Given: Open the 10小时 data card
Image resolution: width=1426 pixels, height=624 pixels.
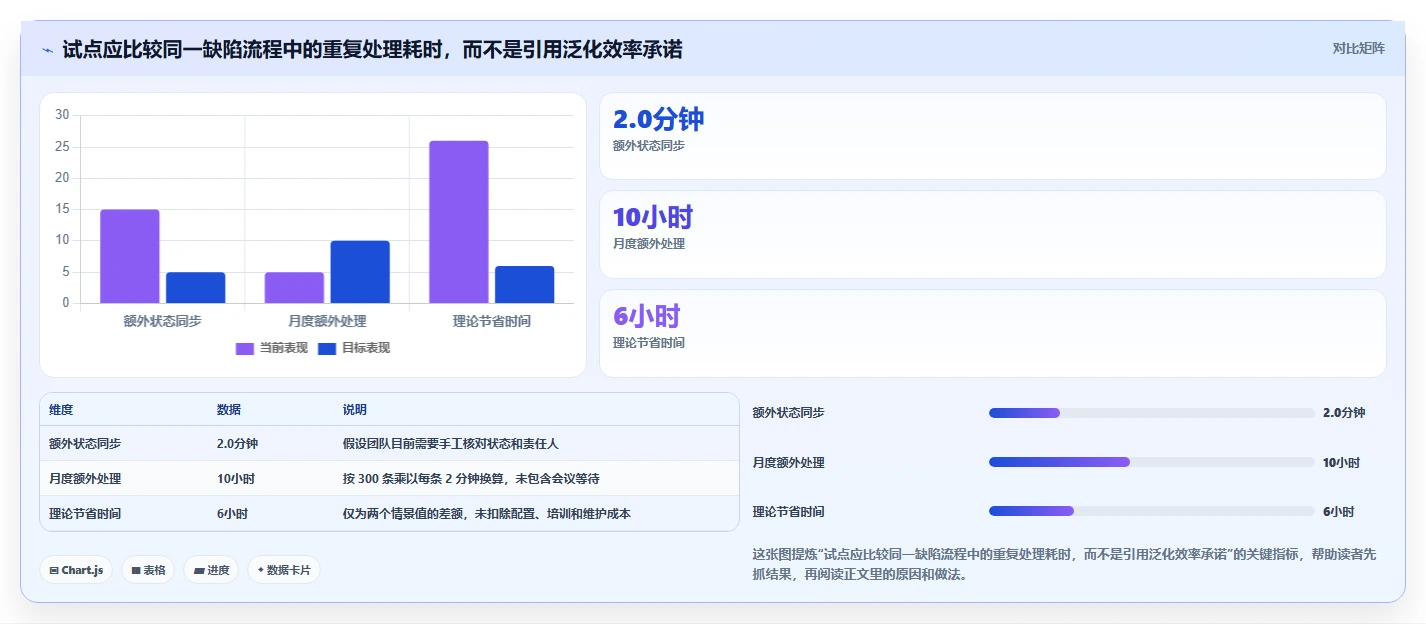Looking at the screenshot, I should click(x=992, y=234).
